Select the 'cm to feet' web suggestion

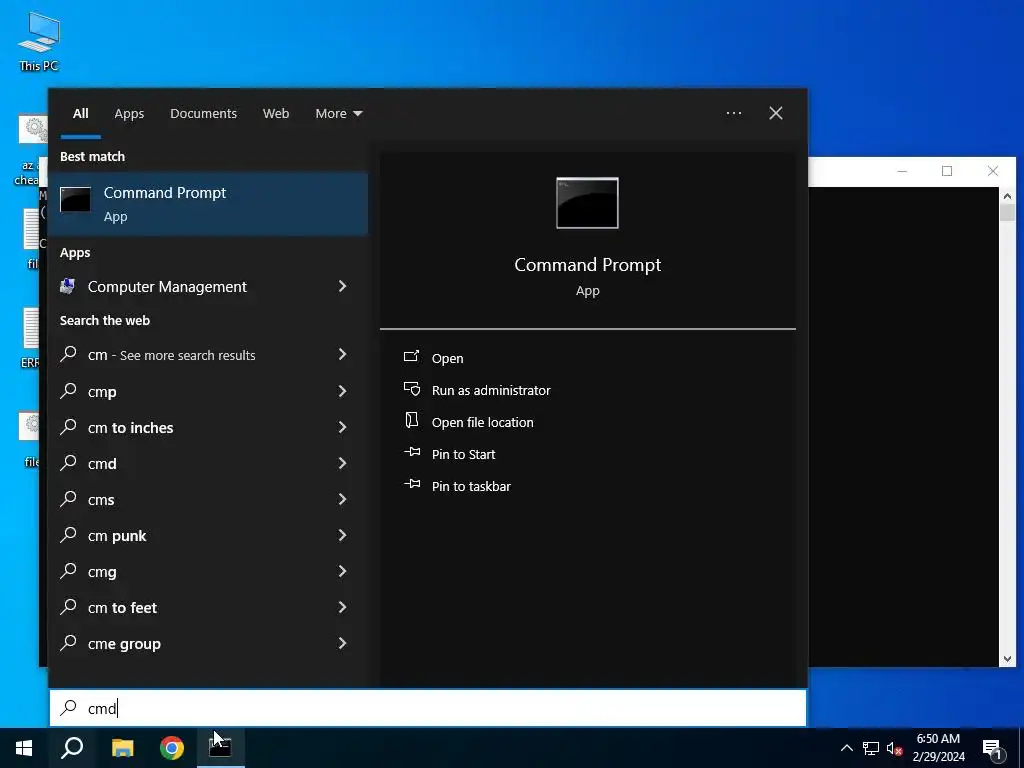click(122, 607)
